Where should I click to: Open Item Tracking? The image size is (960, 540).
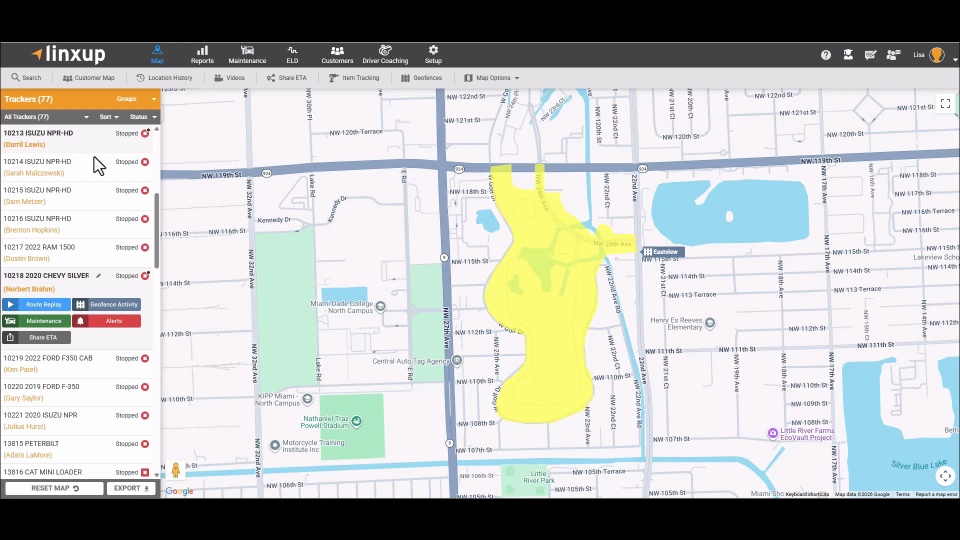pyautogui.click(x=354, y=78)
